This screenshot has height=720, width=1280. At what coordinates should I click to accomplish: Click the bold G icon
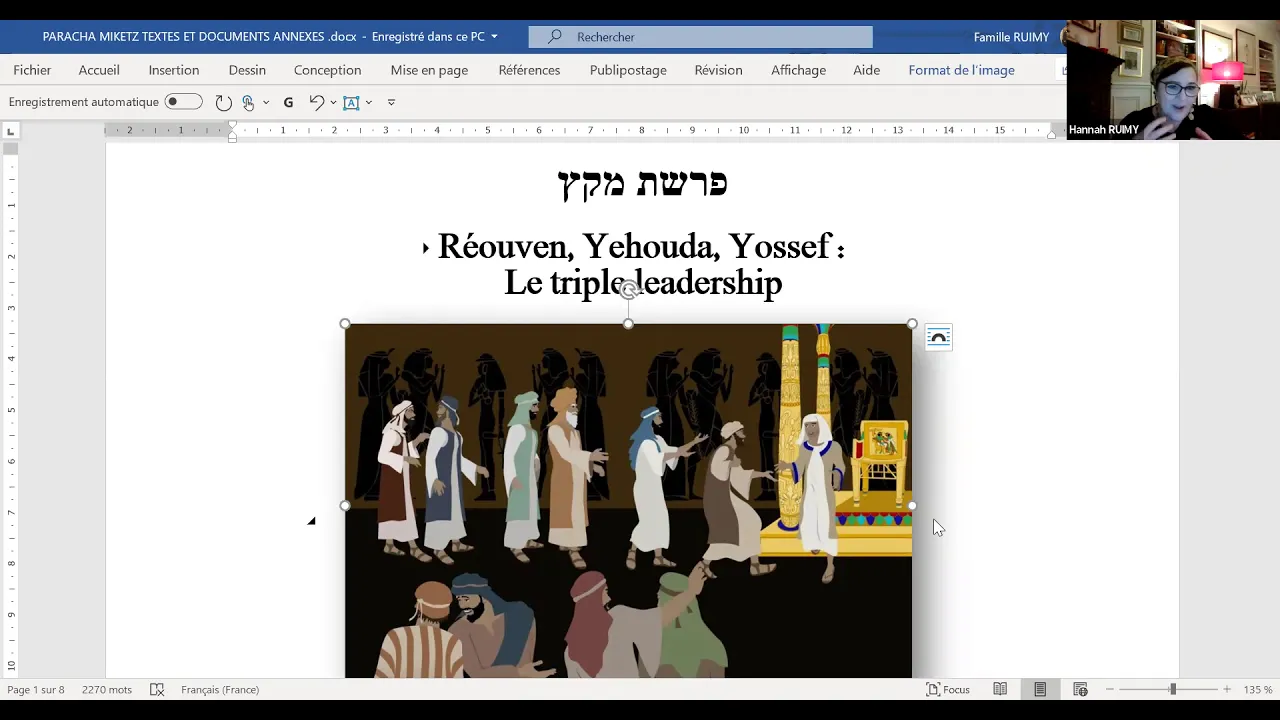tap(288, 102)
